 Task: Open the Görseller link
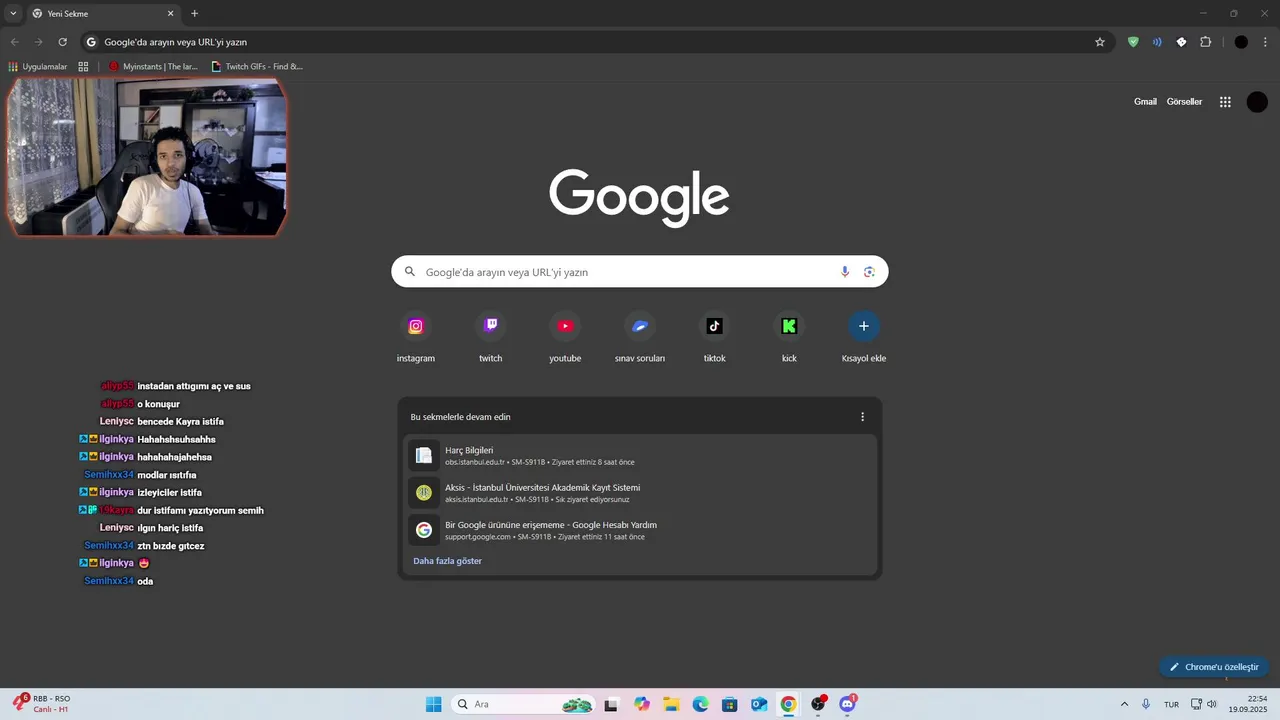tap(1184, 102)
